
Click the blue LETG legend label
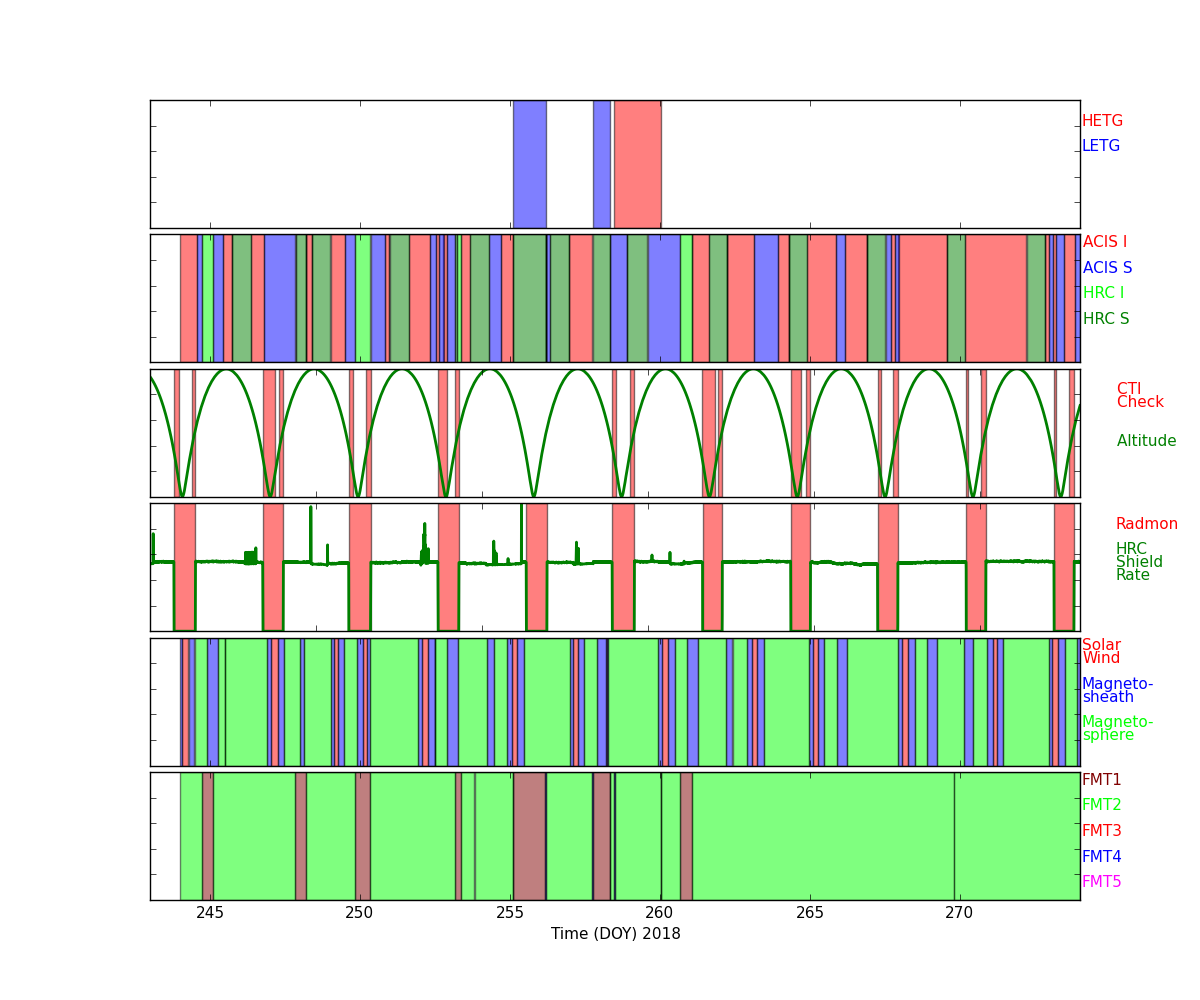[x=1100, y=146]
